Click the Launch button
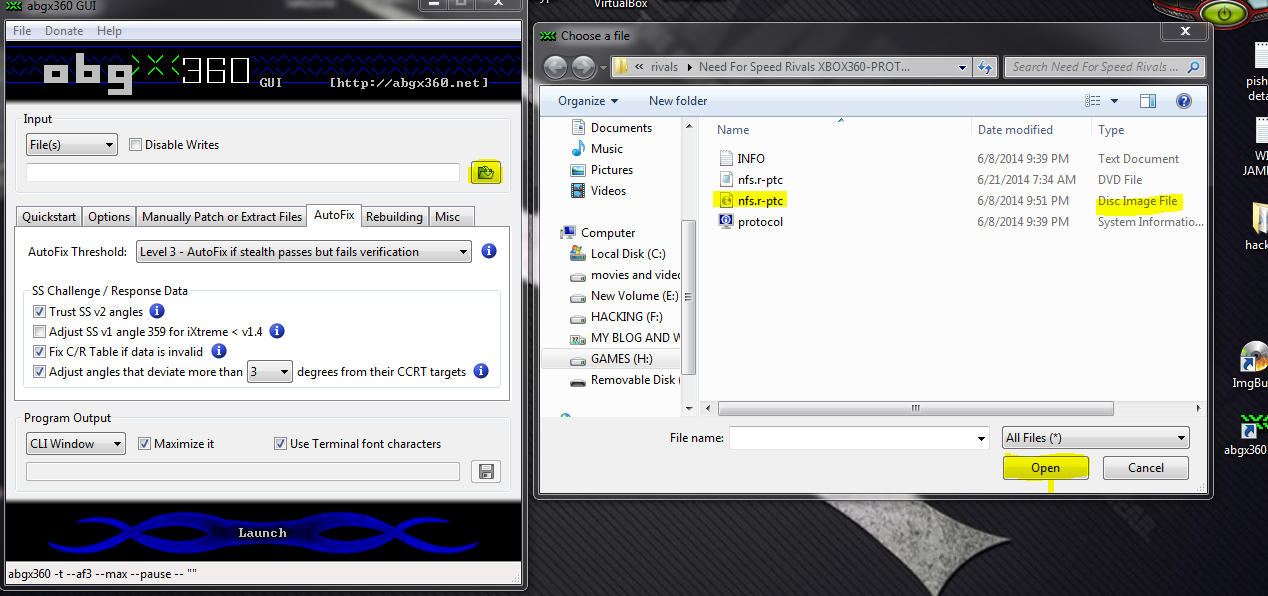Image resolution: width=1268 pixels, height=596 pixels. click(263, 533)
